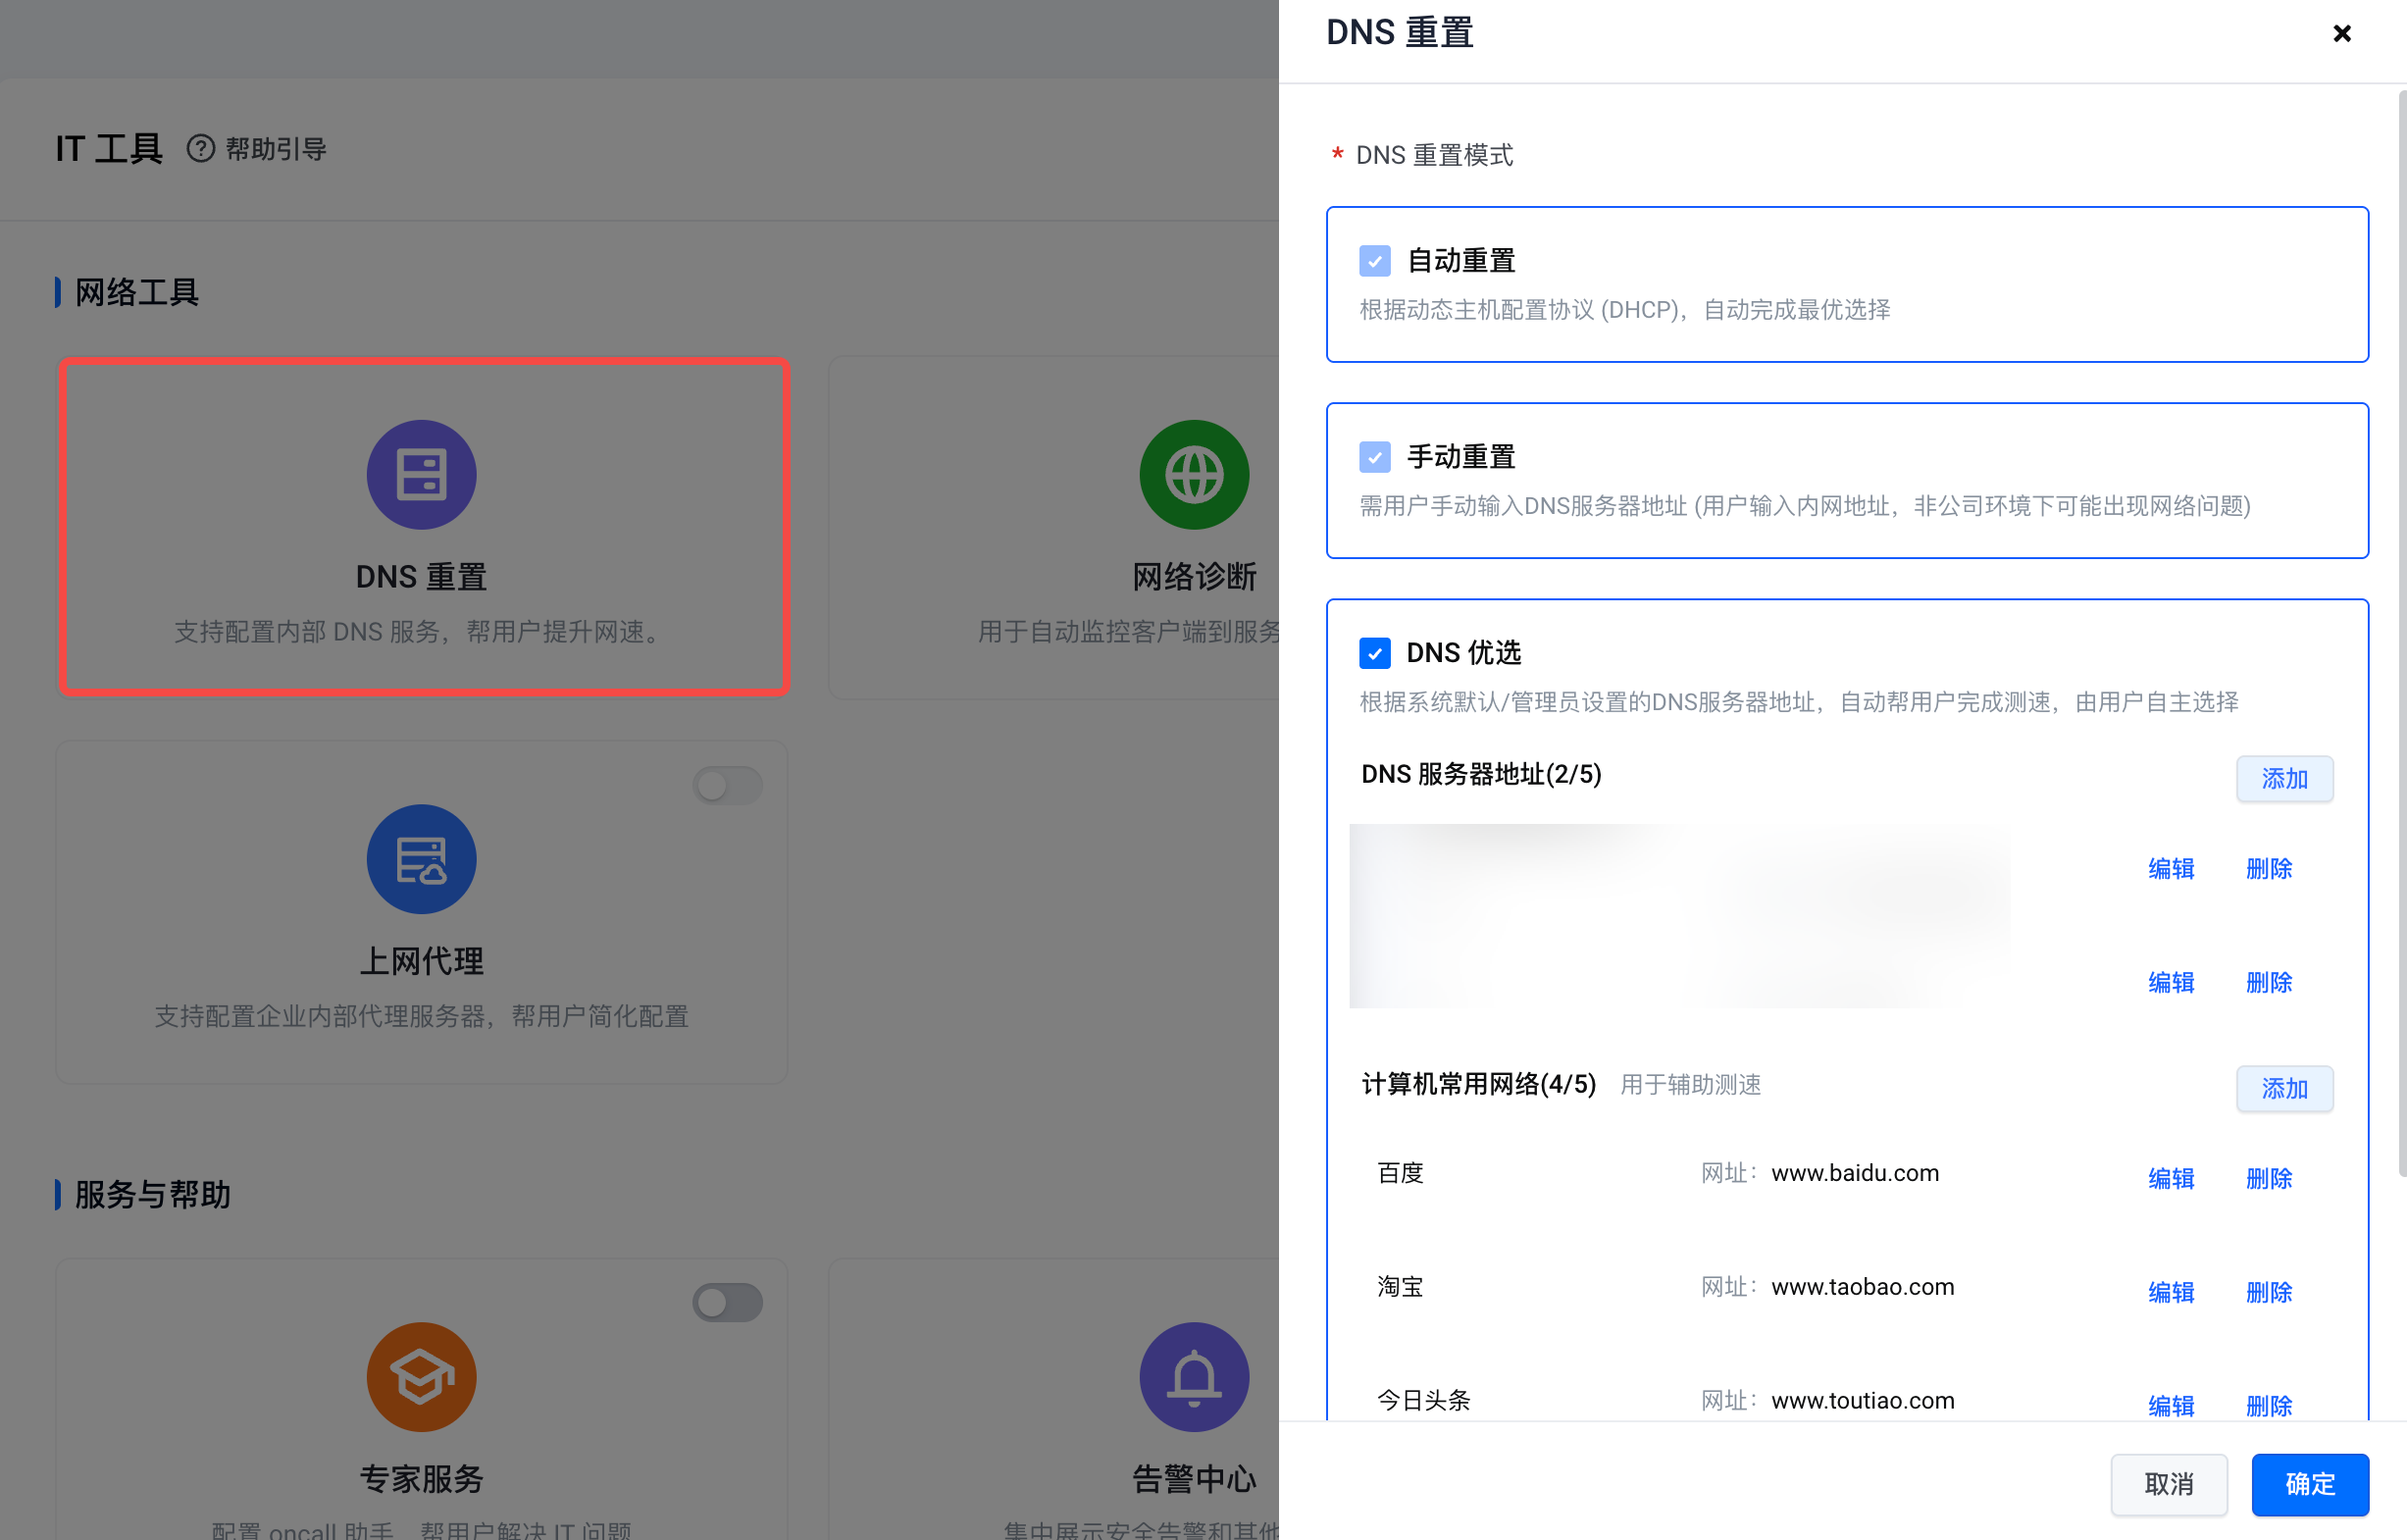Image resolution: width=2407 pixels, height=1540 pixels.
Task: Toggle the 手动重置 checkbox
Action: tap(1375, 457)
